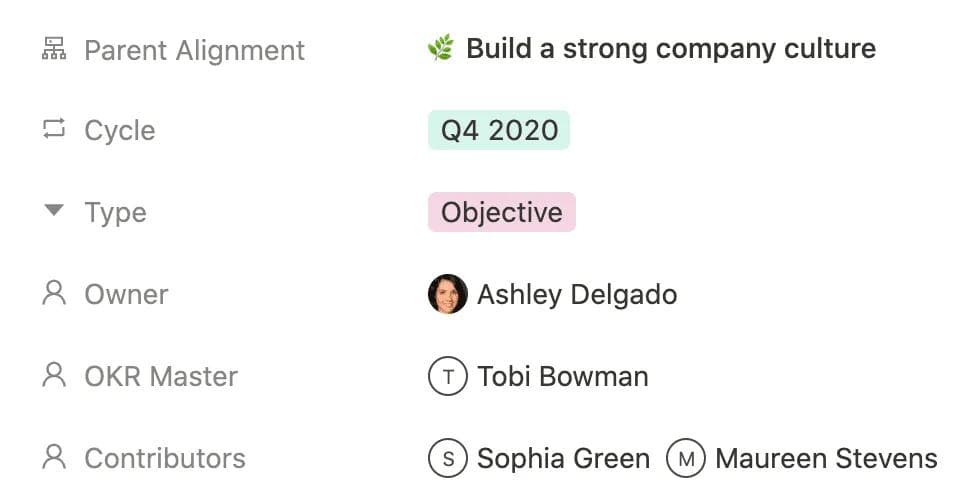Open the Objective type tag
The image size is (978, 502).
pos(501,212)
